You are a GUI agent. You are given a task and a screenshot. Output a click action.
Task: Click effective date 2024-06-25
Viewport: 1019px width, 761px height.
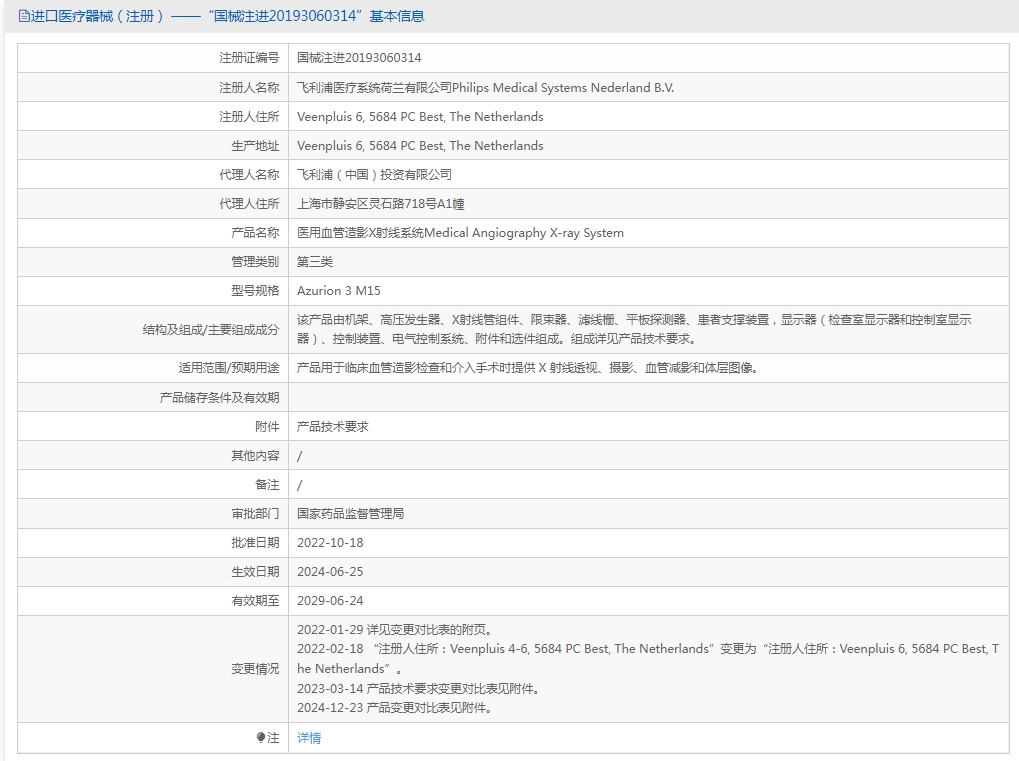click(330, 572)
